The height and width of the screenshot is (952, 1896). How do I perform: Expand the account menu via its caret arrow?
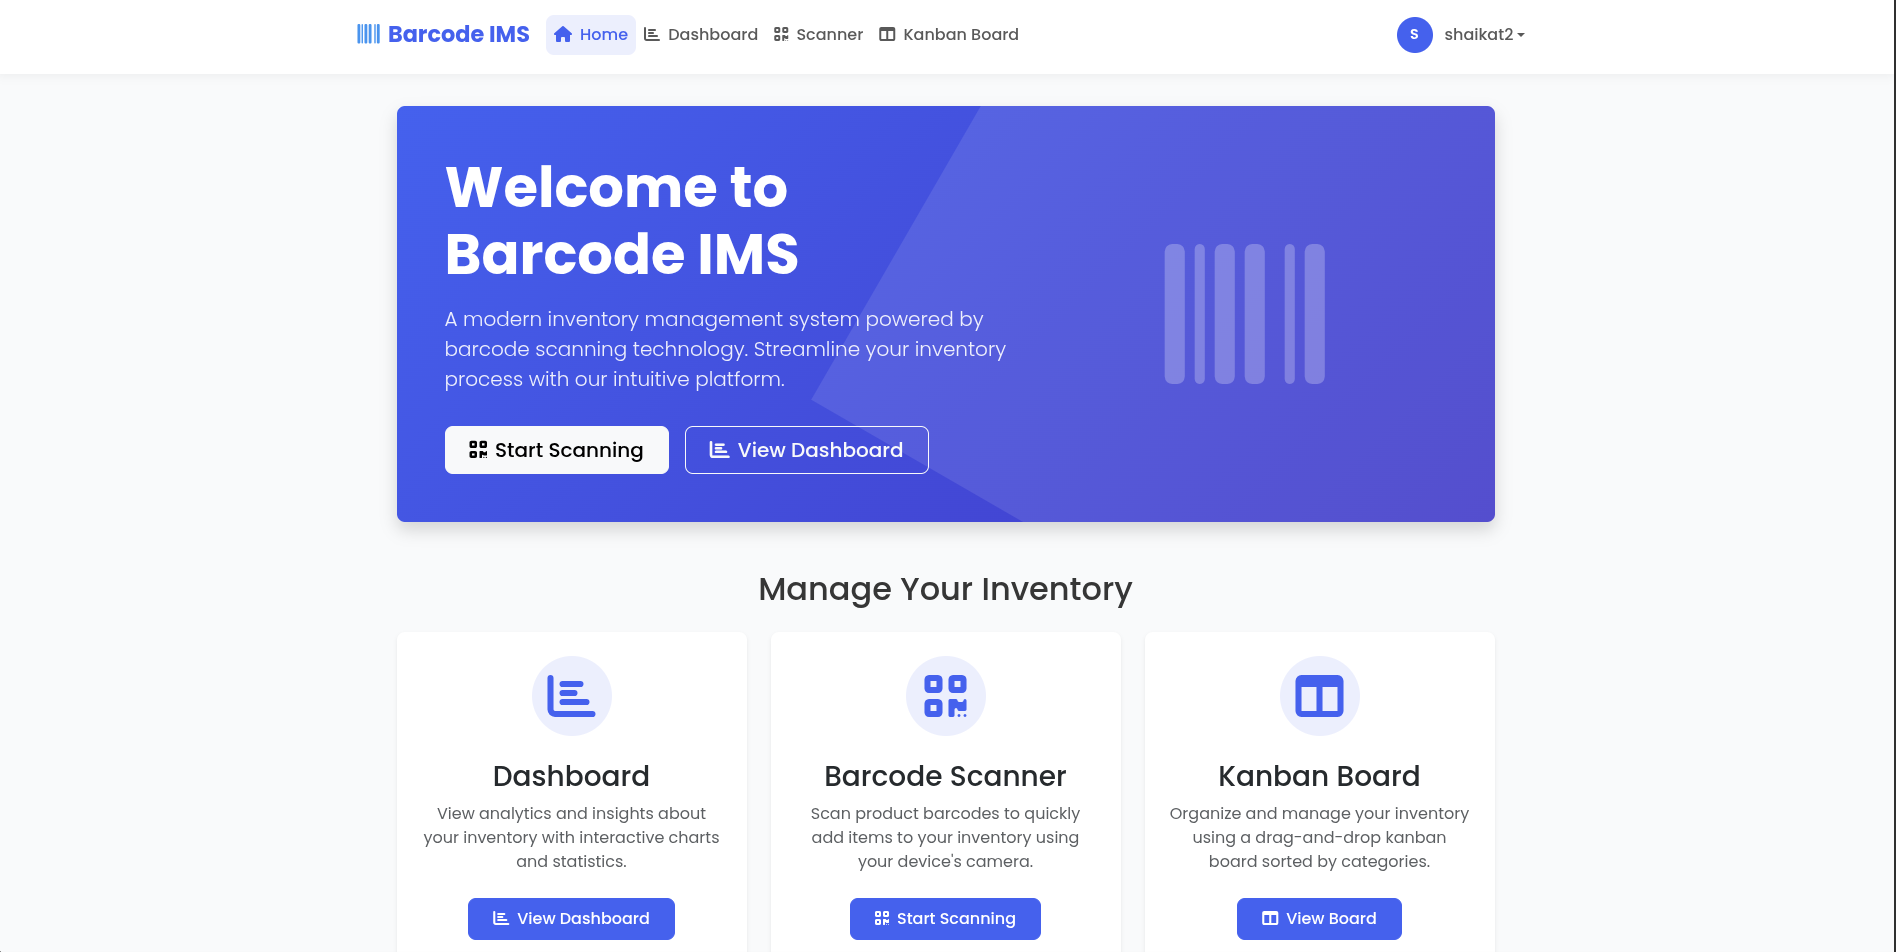click(1522, 35)
